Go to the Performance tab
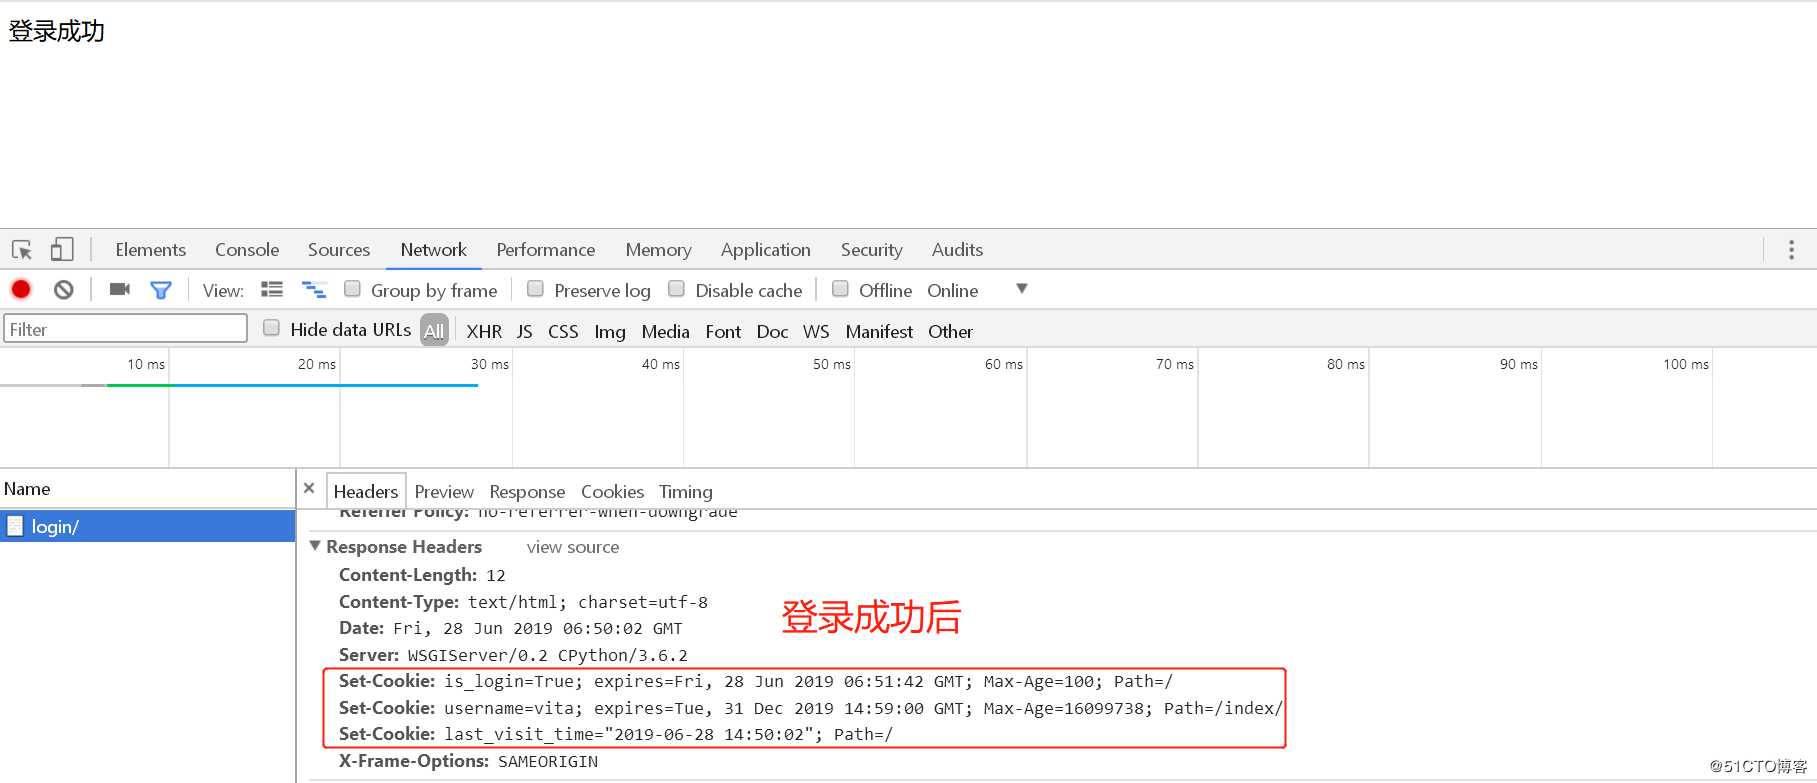Screen dimensions: 1817x783 click(546, 250)
